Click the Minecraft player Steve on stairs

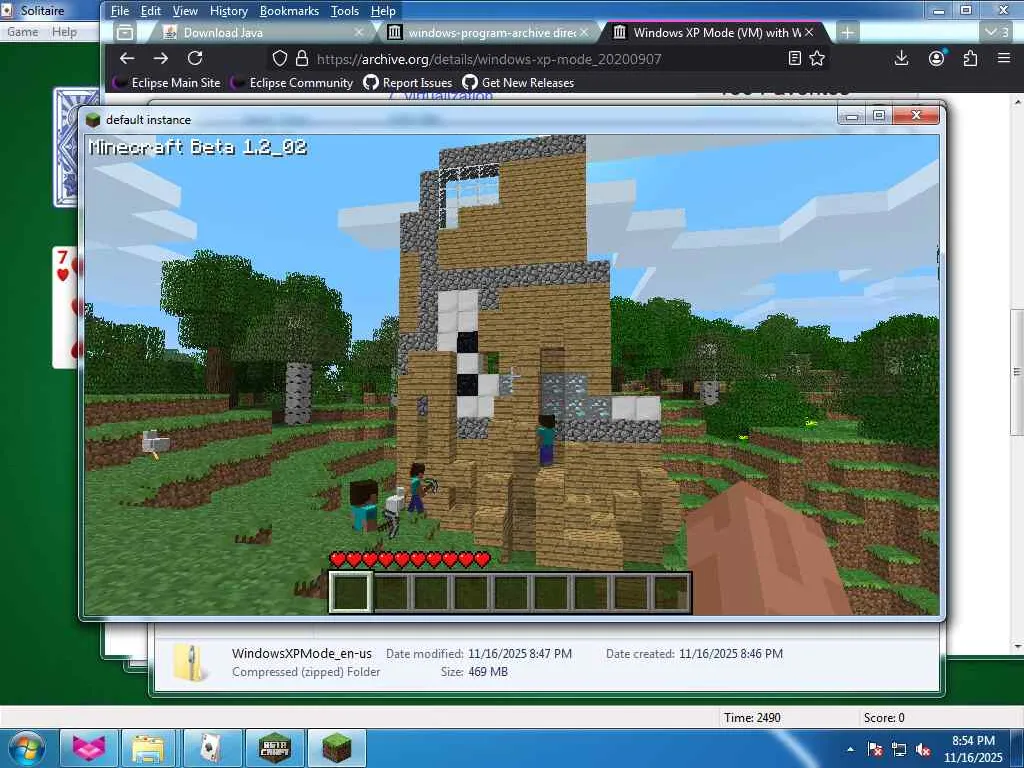(546, 440)
